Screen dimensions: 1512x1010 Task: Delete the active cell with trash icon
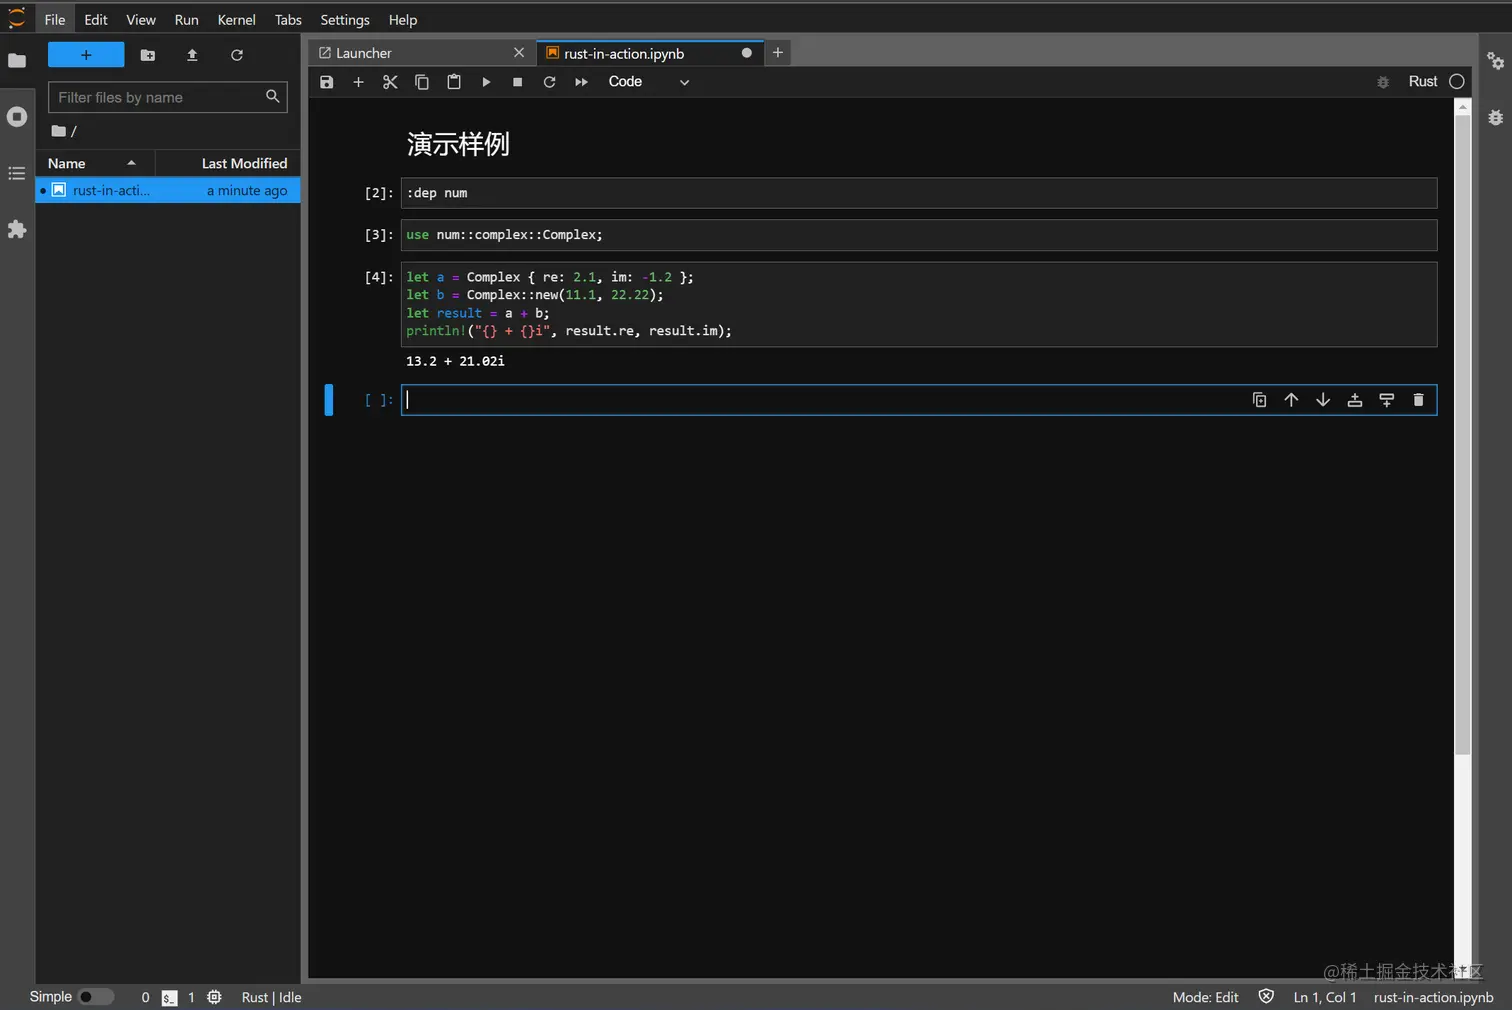tap(1418, 400)
